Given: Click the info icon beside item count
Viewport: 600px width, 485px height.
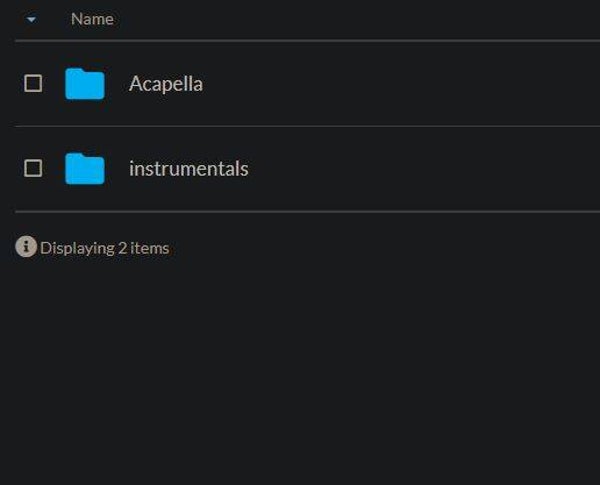Looking at the screenshot, I should pos(26,247).
